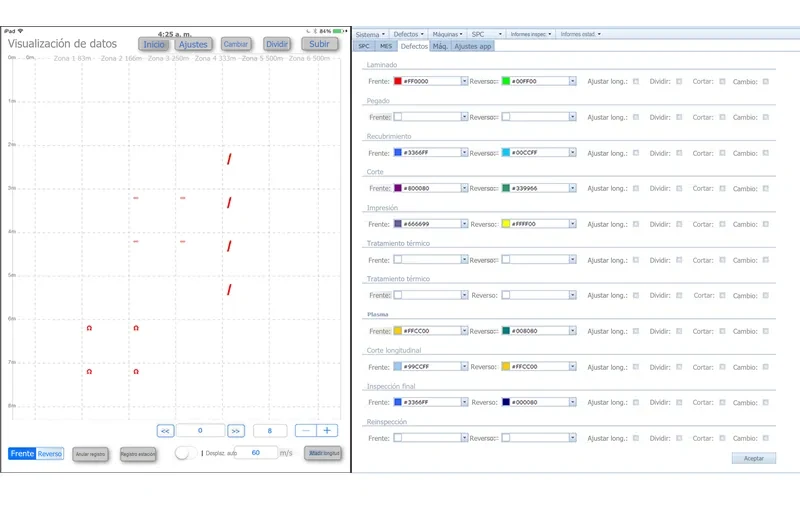The image size is (800, 510).
Task: Go to next page with >> button
Action: [x=236, y=431]
